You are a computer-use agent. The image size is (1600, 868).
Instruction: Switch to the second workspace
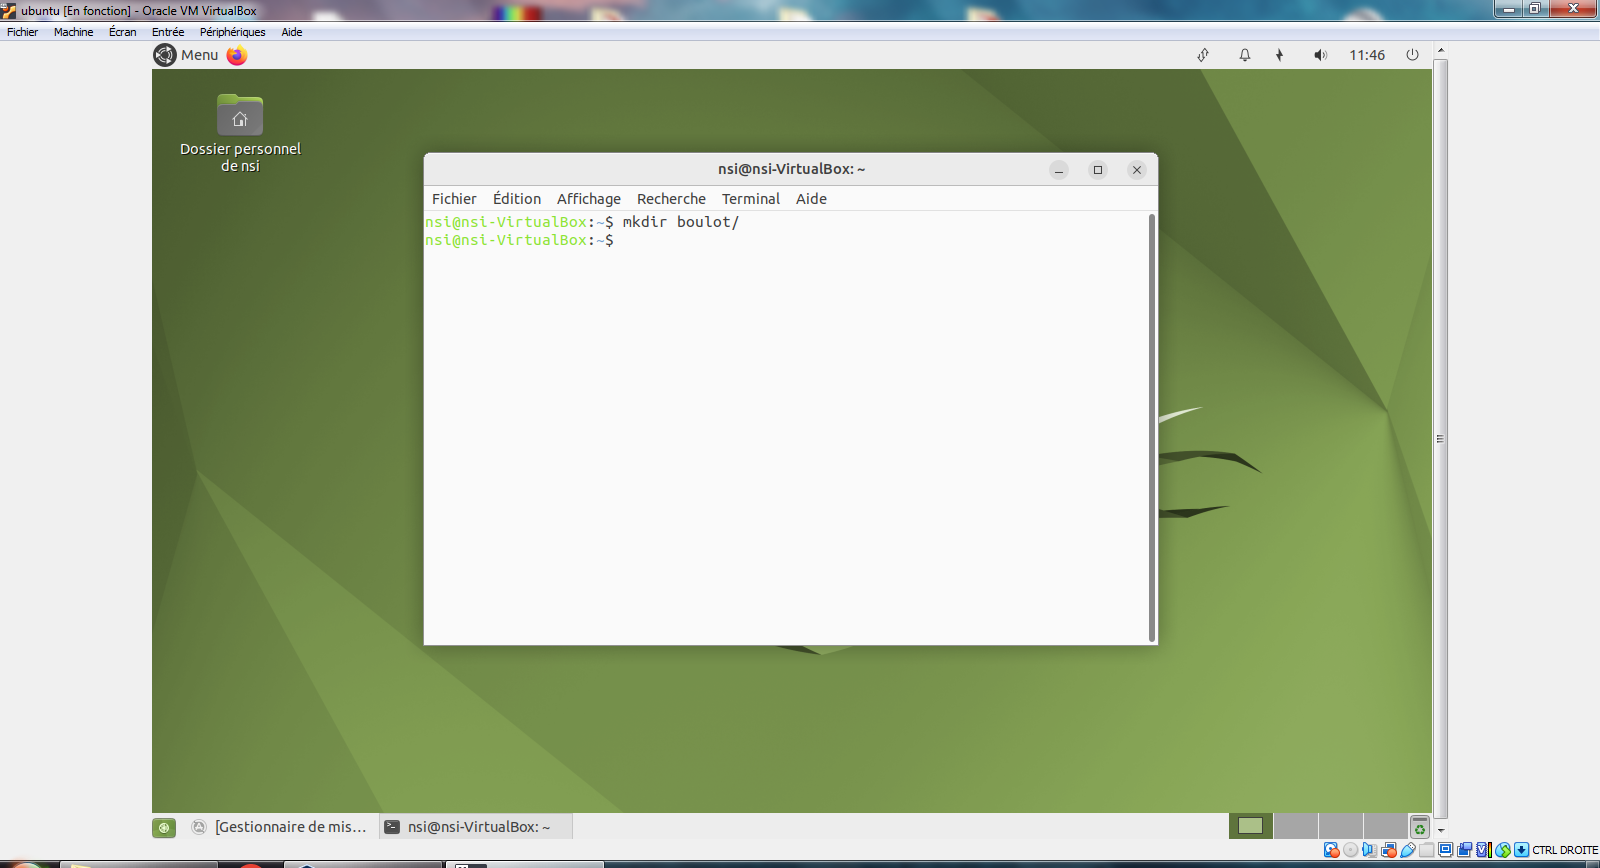pos(1296,826)
